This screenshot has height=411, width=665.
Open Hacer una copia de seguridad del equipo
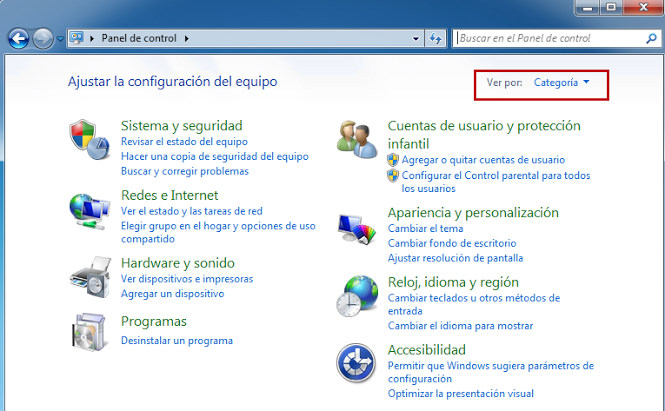point(215,157)
